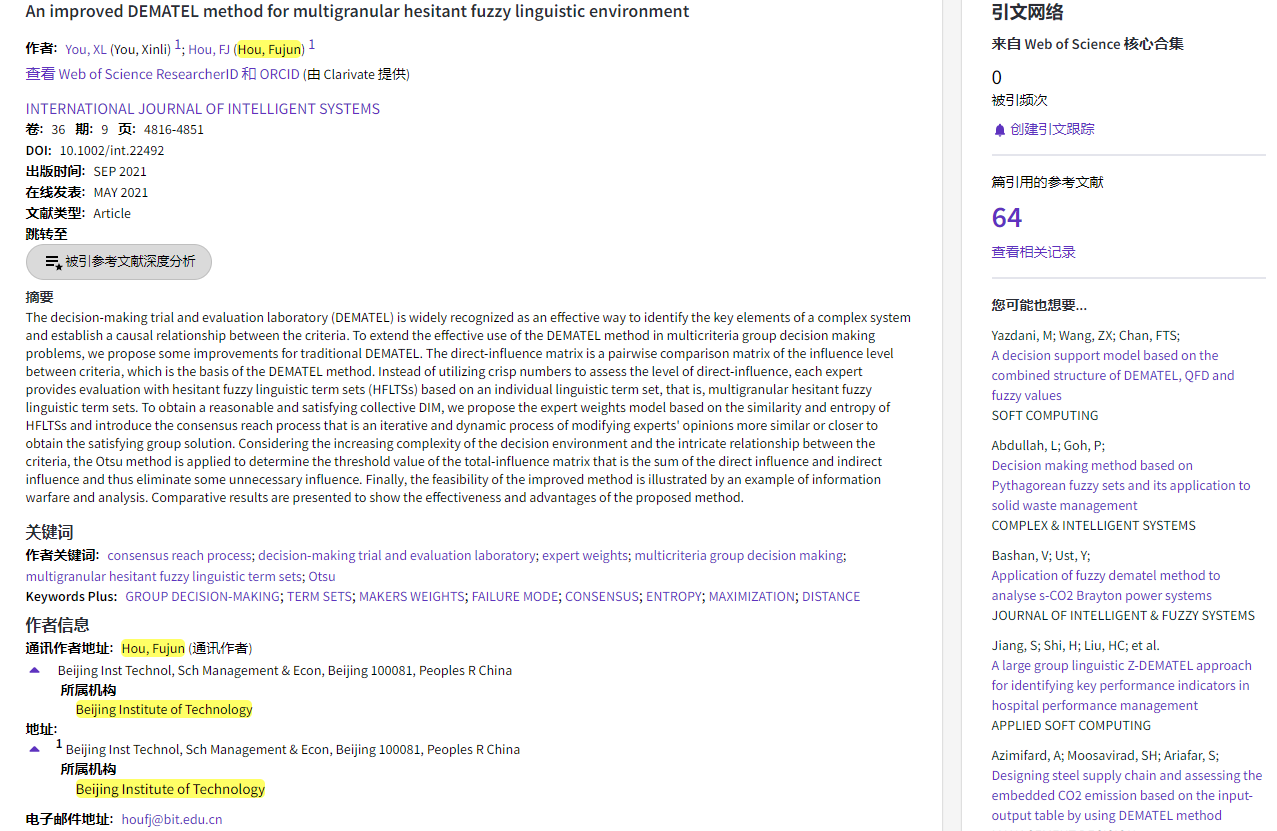This screenshot has height=831, width=1277.
Task: Click the 'Otsu' author keyword
Action: 322,576
